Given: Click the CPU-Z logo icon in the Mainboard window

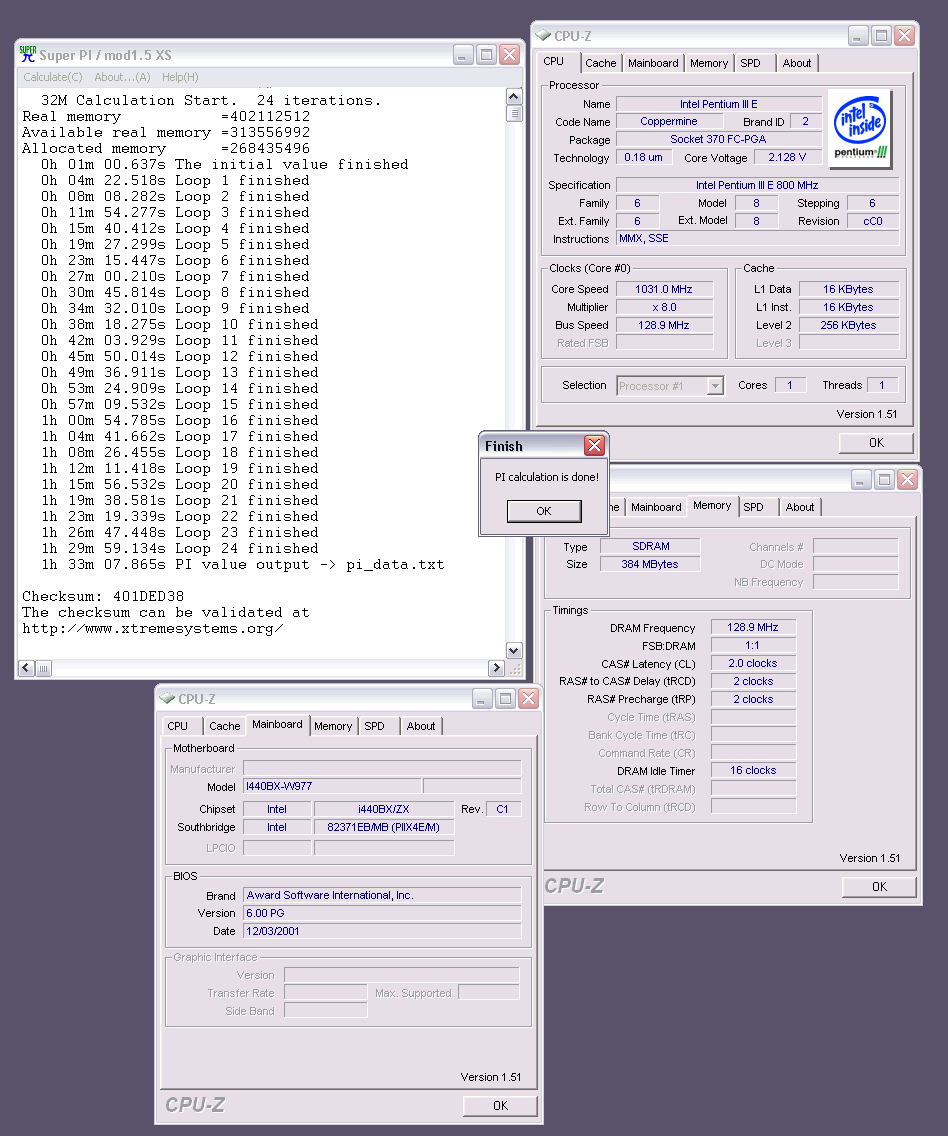Looking at the screenshot, I should click(x=167, y=698).
